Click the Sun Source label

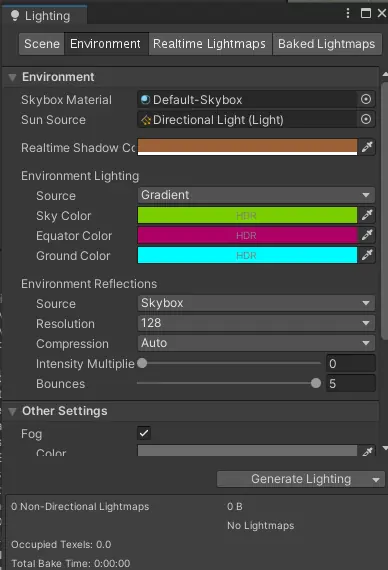point(53,120)
